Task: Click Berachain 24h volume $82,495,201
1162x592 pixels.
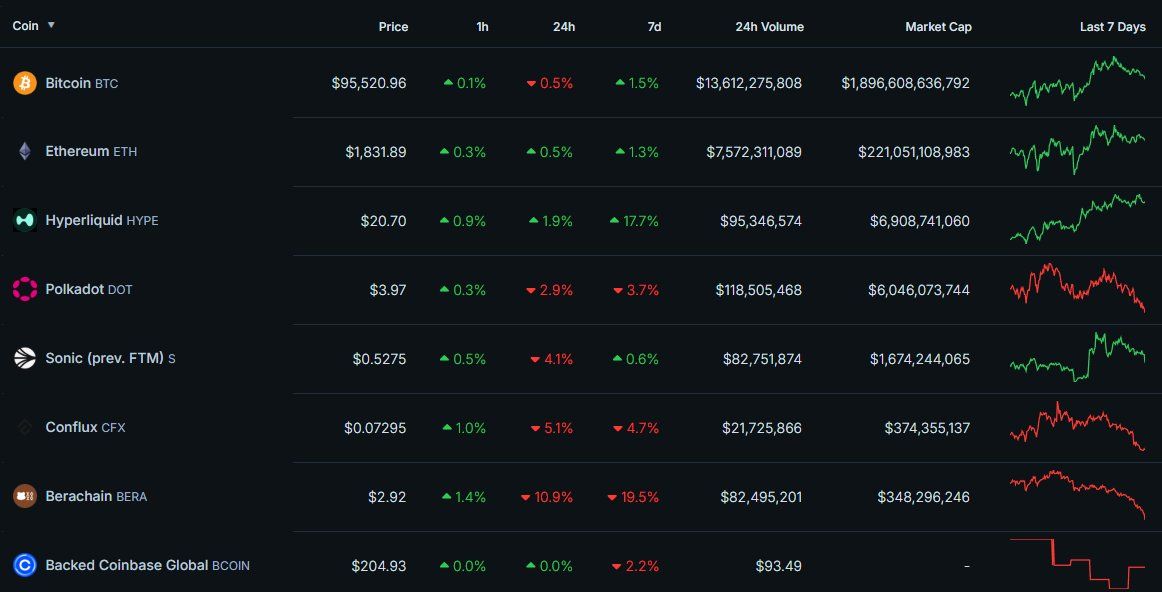Action: coord(761,496)
